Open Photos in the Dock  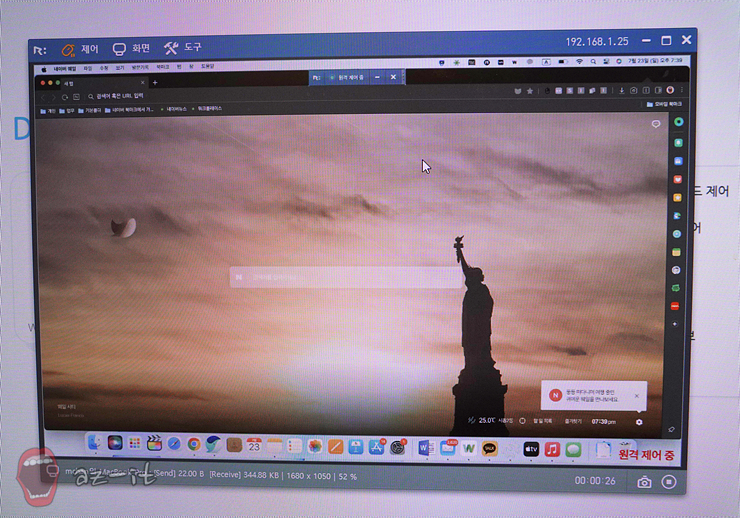click(x=315, y=446)
